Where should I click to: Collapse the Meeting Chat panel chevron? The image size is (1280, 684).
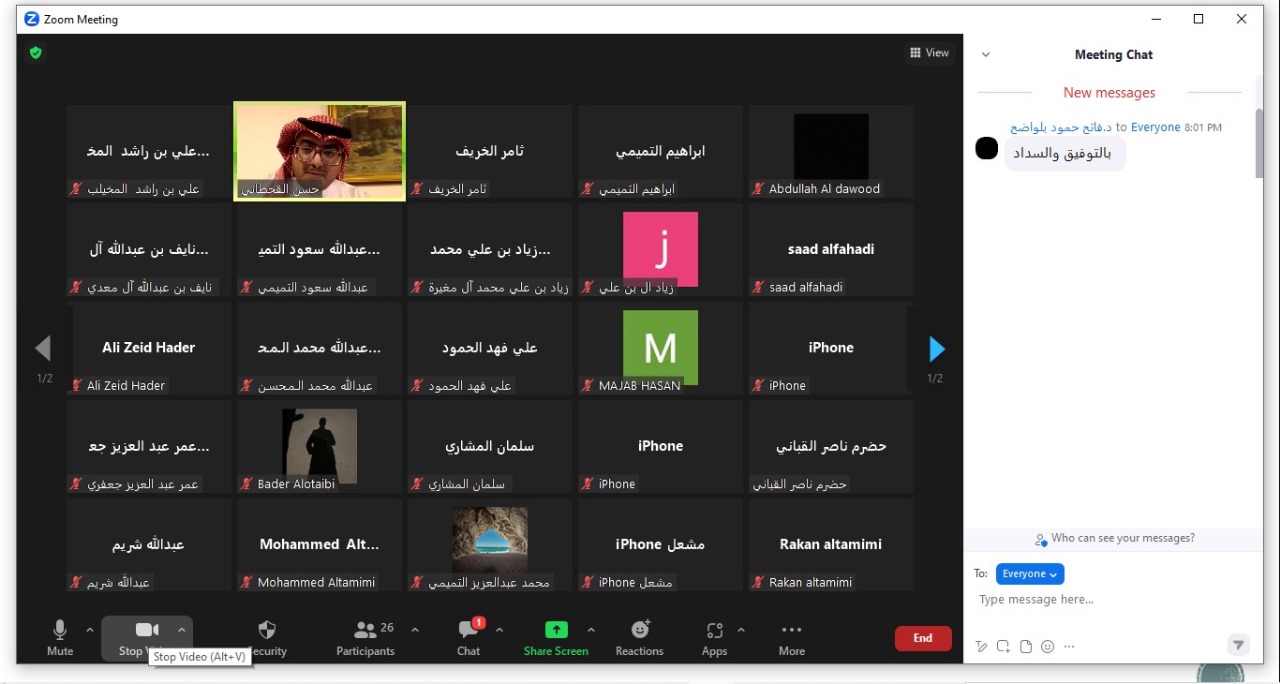(x=985, y=55)
